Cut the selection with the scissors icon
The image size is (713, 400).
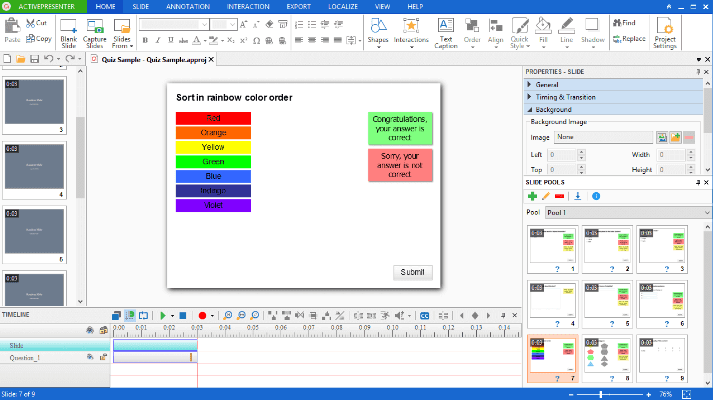tap(36, 23)
